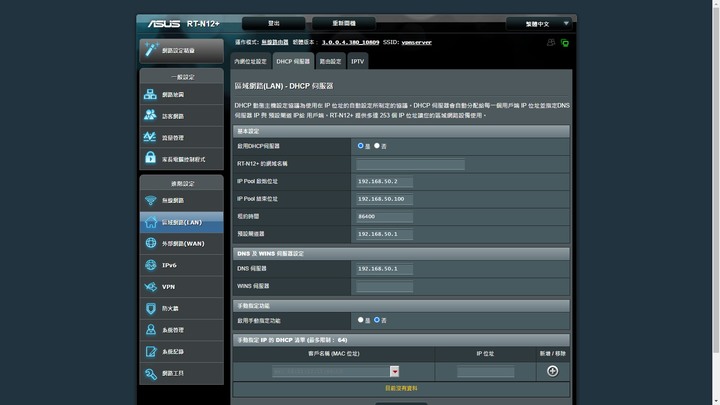
Task: Click the plus icon to add DHCP entry
Action: tap(552, 371)
